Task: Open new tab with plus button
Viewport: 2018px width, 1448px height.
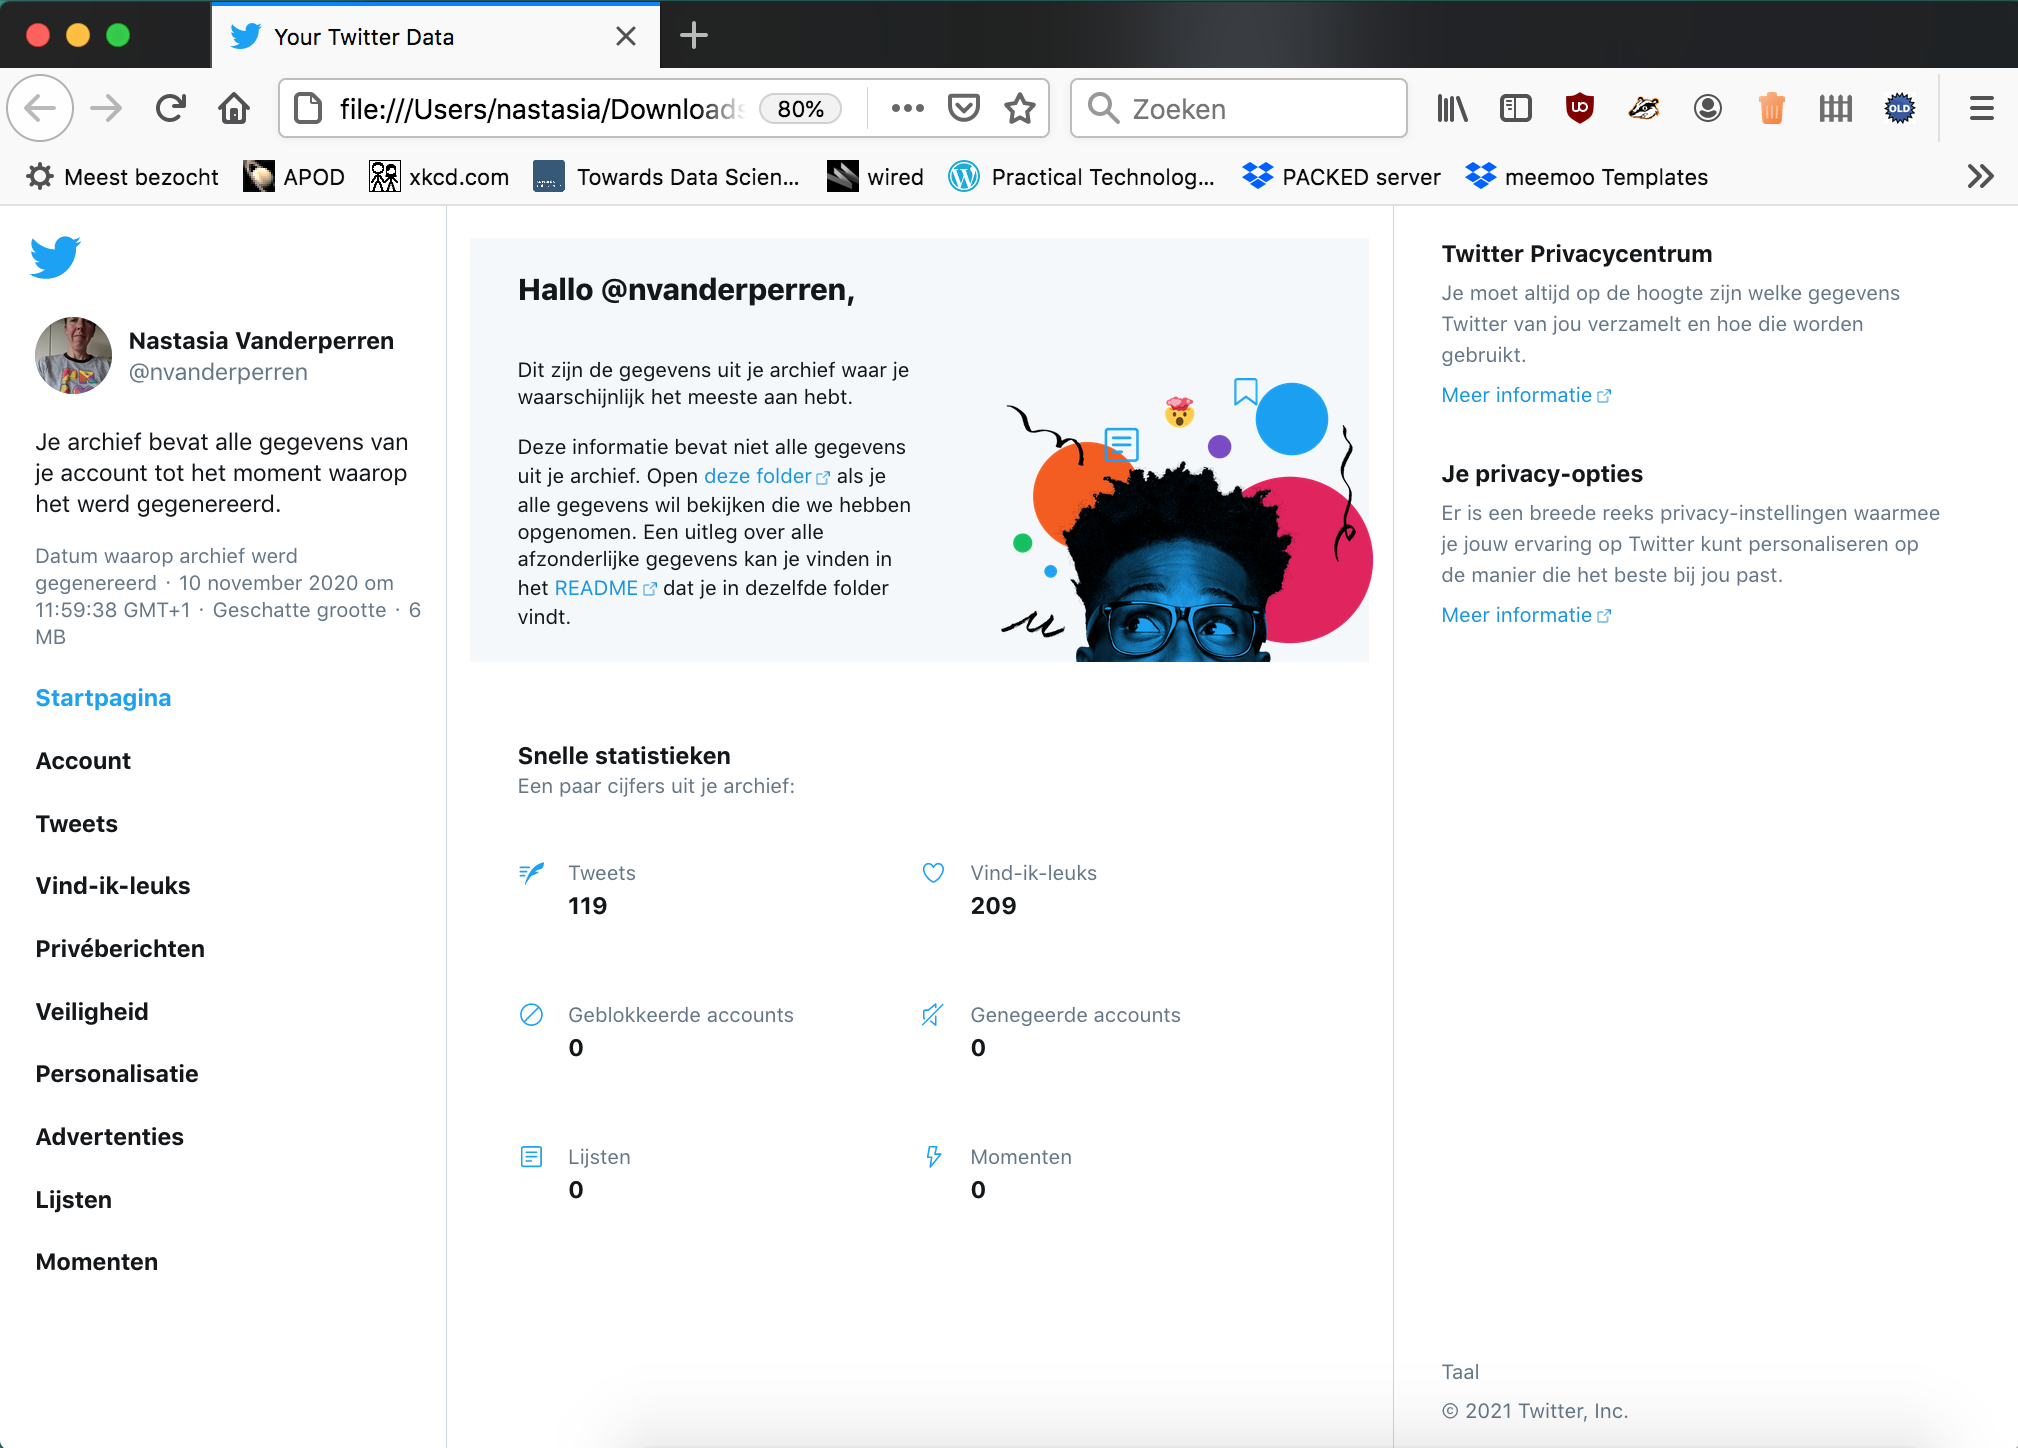Action: coord(693,36)
